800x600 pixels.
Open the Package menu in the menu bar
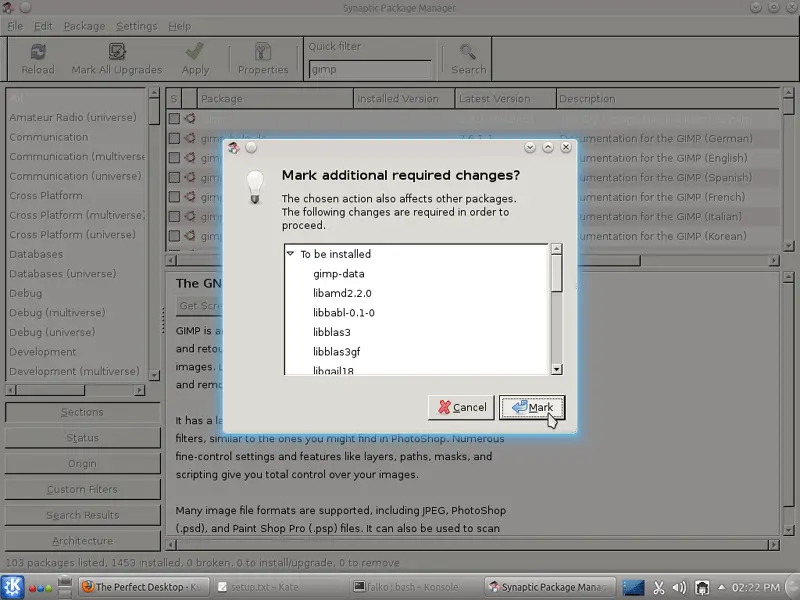click(x=84, y=26)
